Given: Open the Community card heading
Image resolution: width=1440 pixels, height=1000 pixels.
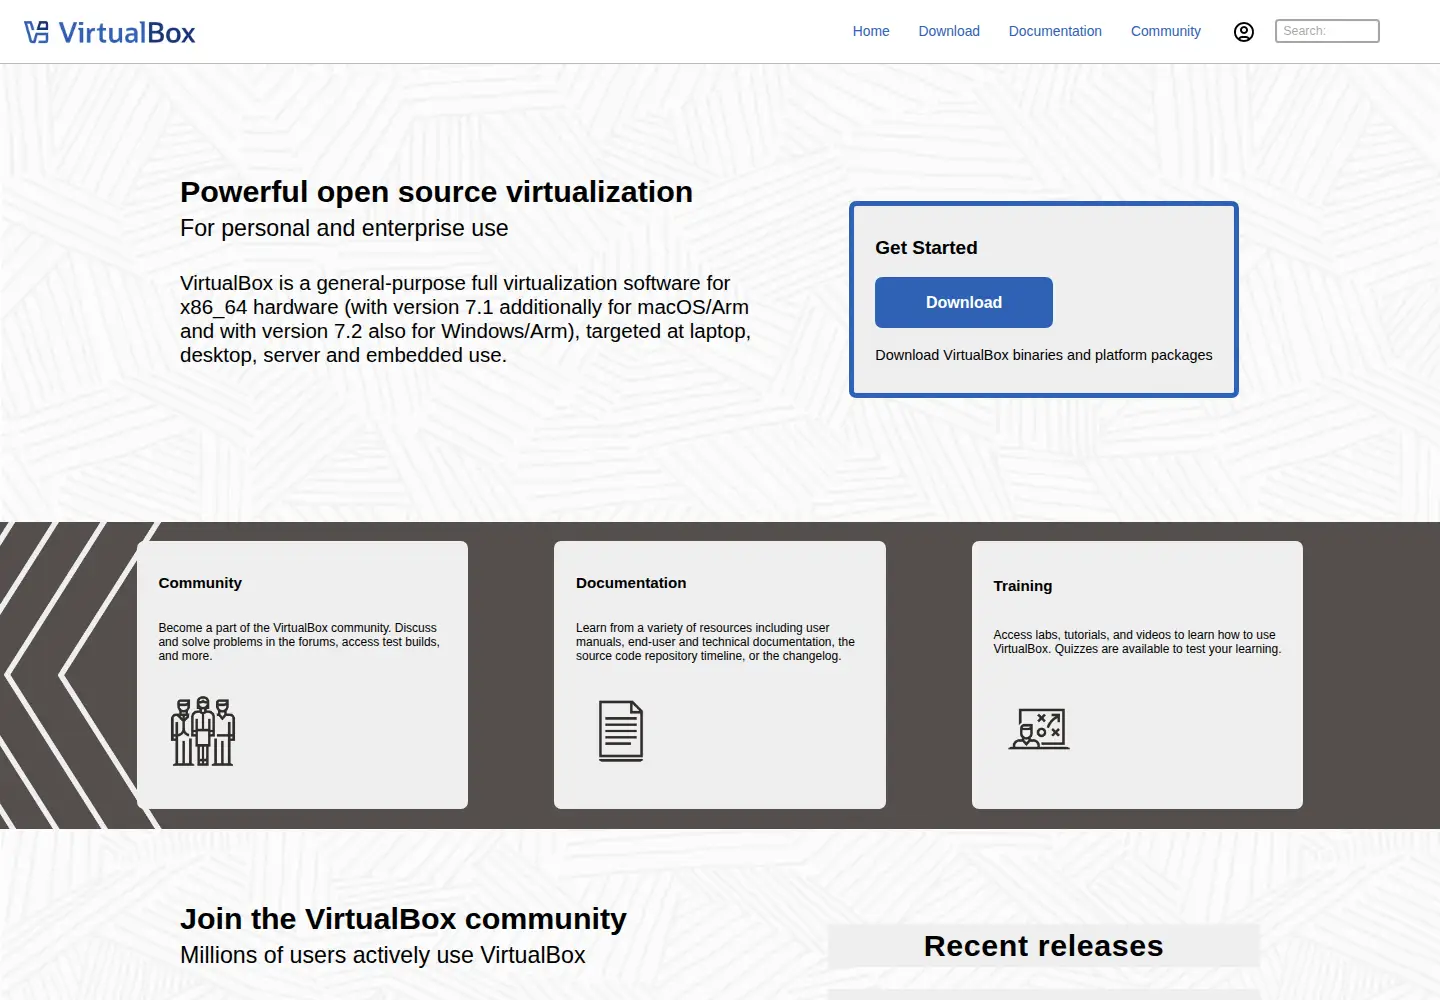Looking at the screenshot, I should click(200, 583).
